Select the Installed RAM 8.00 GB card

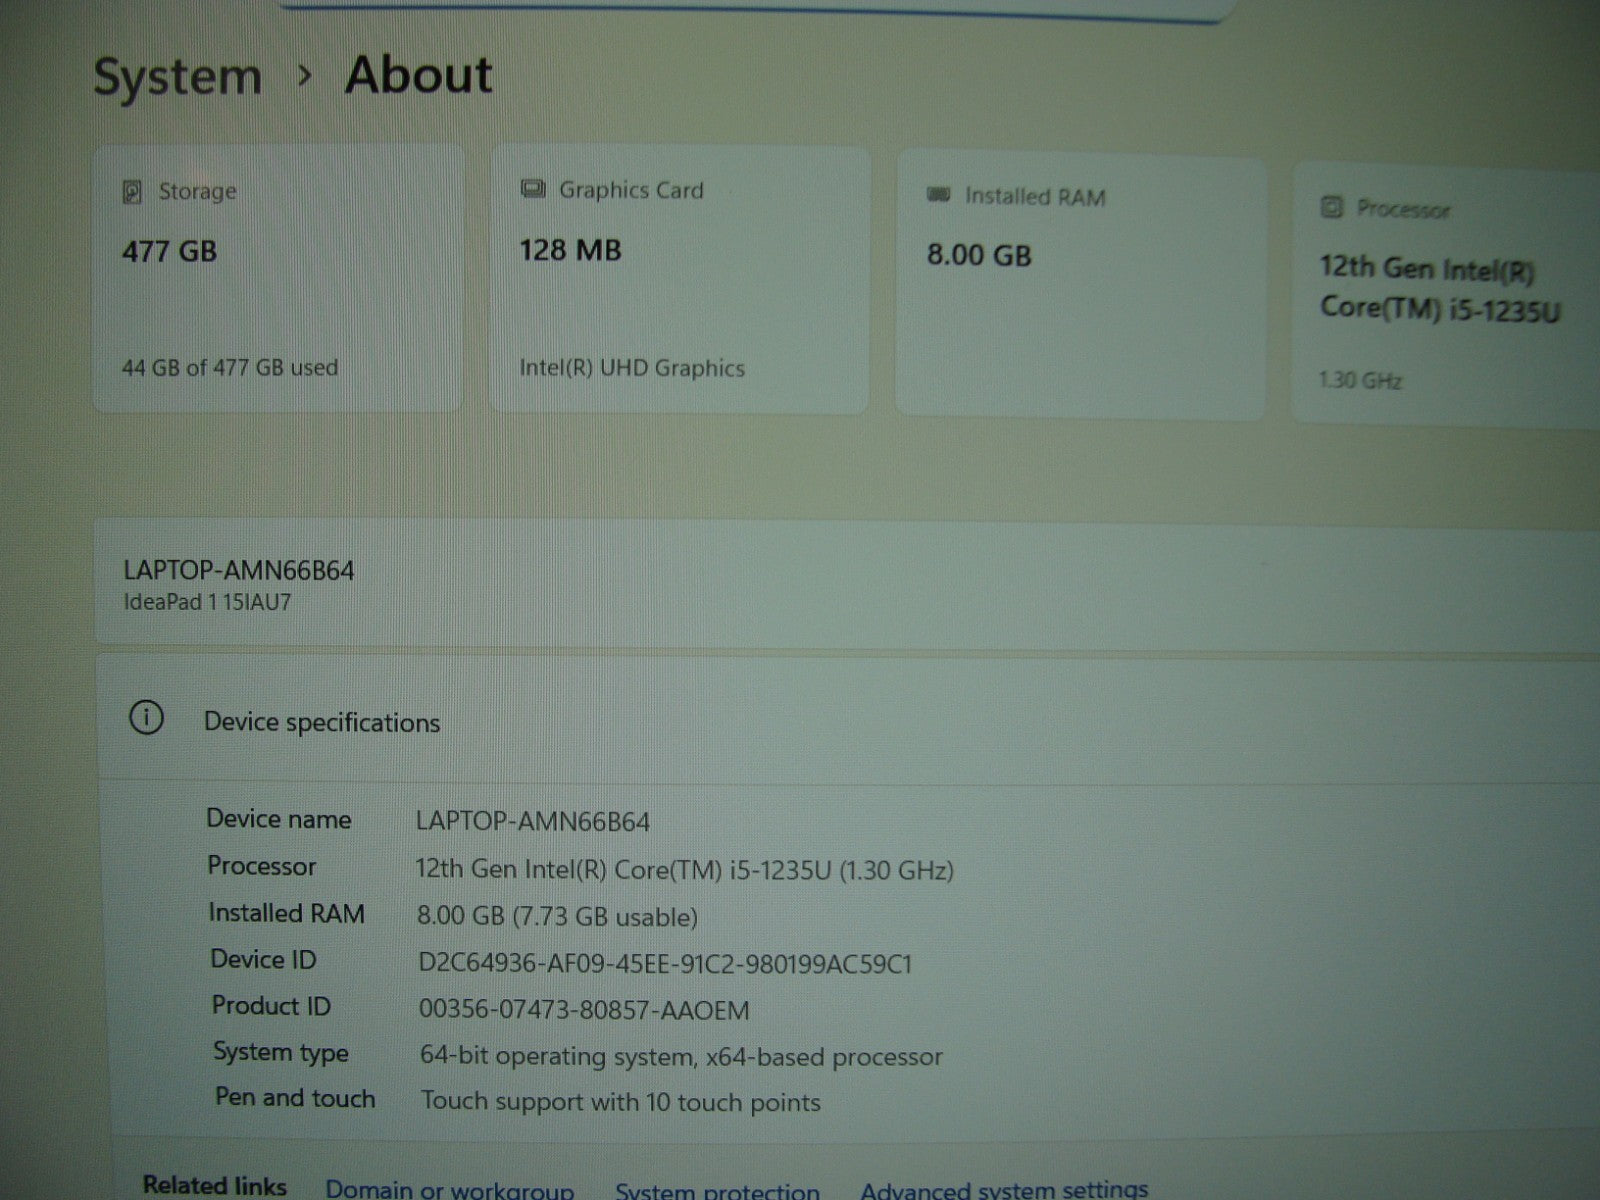point(1080,285)
